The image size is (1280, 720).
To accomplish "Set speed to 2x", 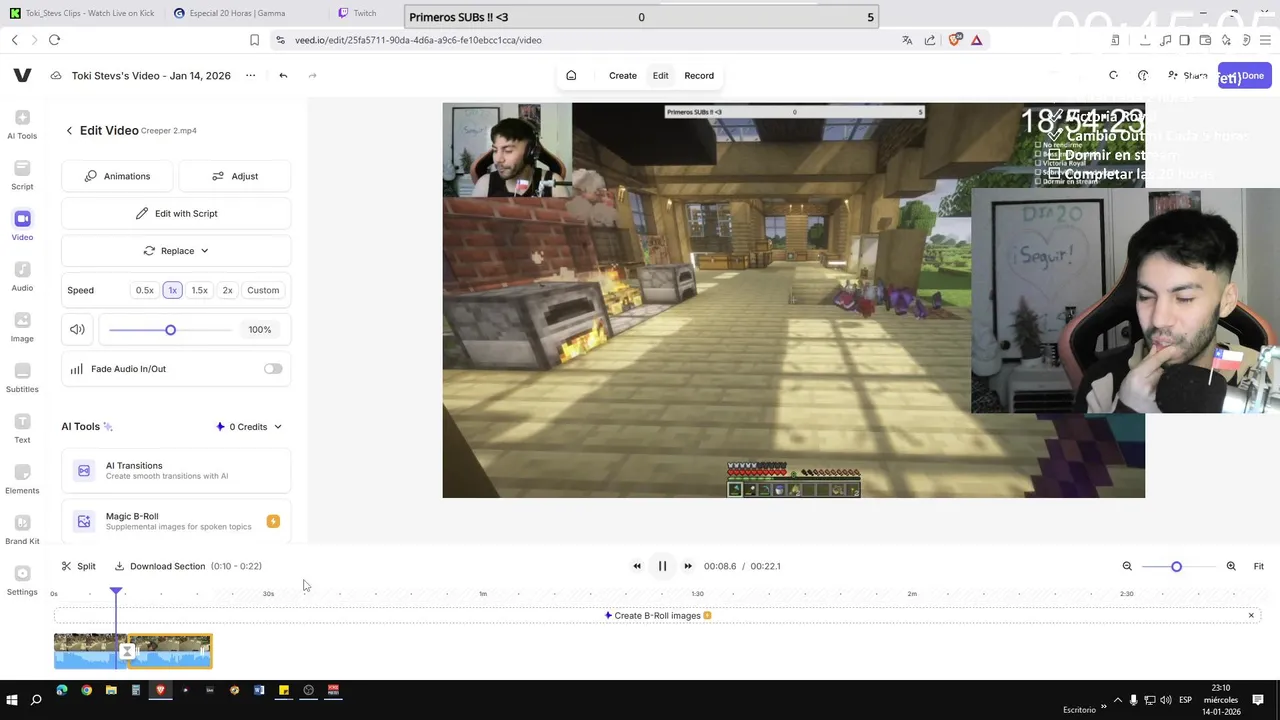I will [x=227, y=290].
